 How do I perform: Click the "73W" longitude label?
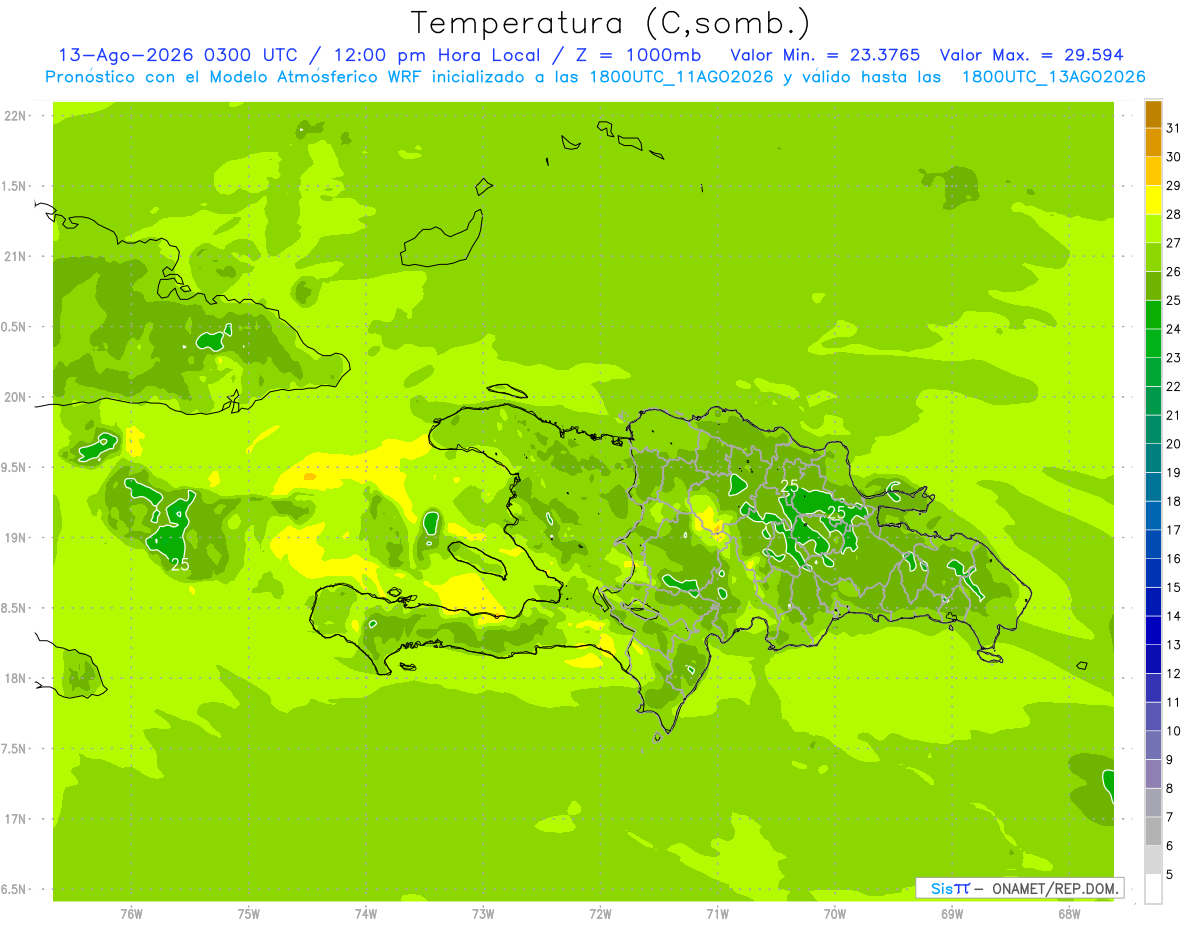tap(483, 914)
